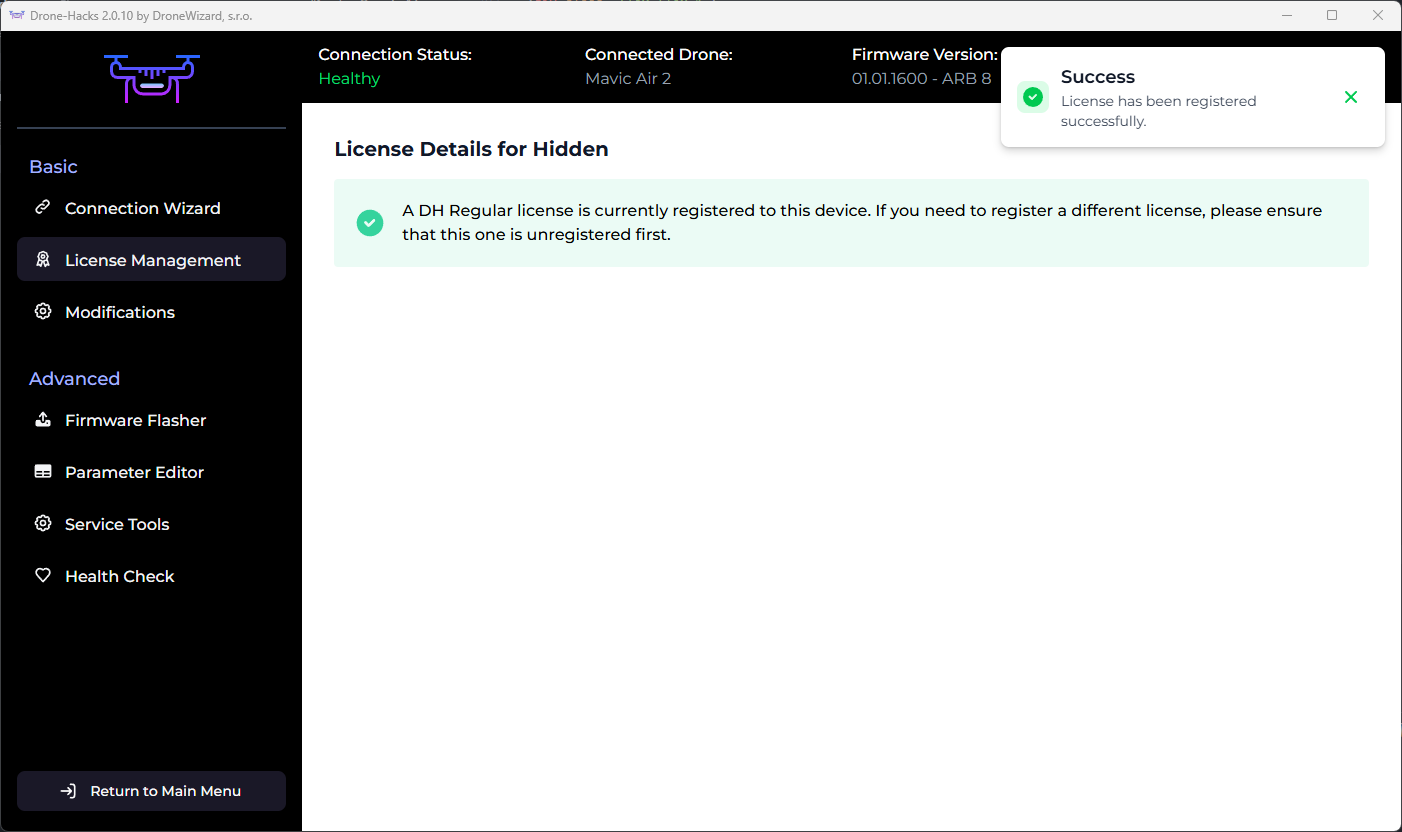Go to the Modifications section
The width and height of the screenshot is (1402, 832).
pyautogui.click(x=120, y=312)
